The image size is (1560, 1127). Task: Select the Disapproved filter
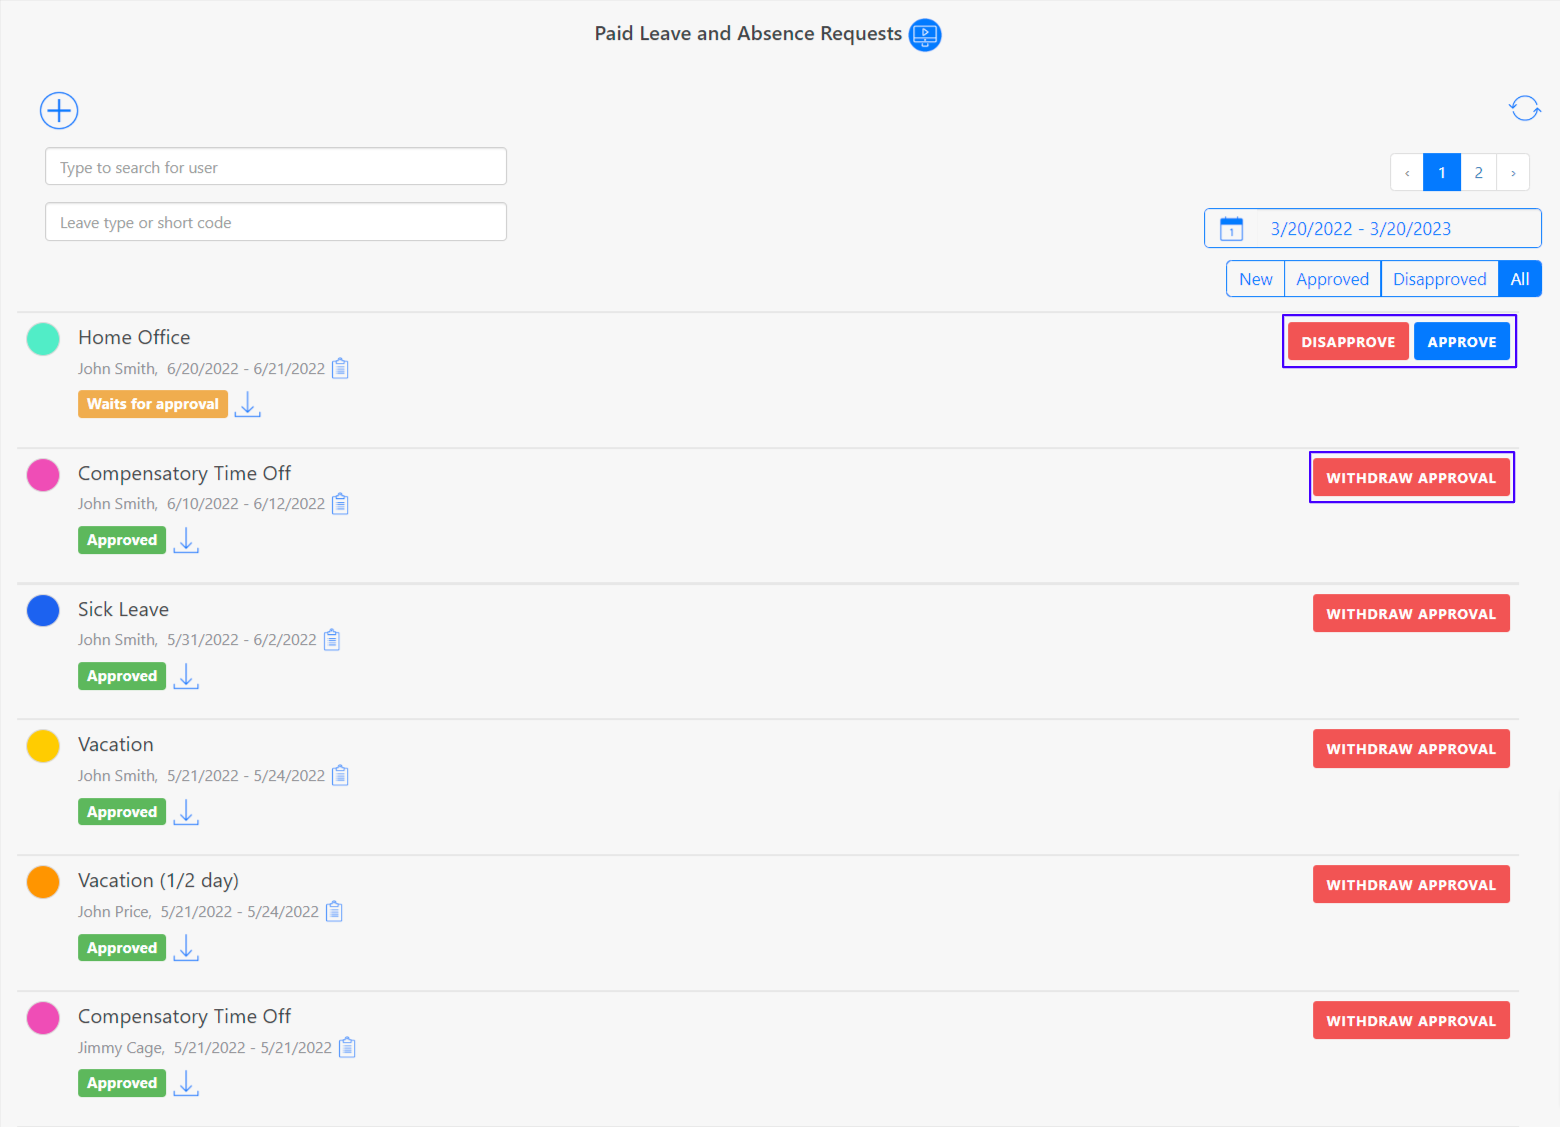1439,279
